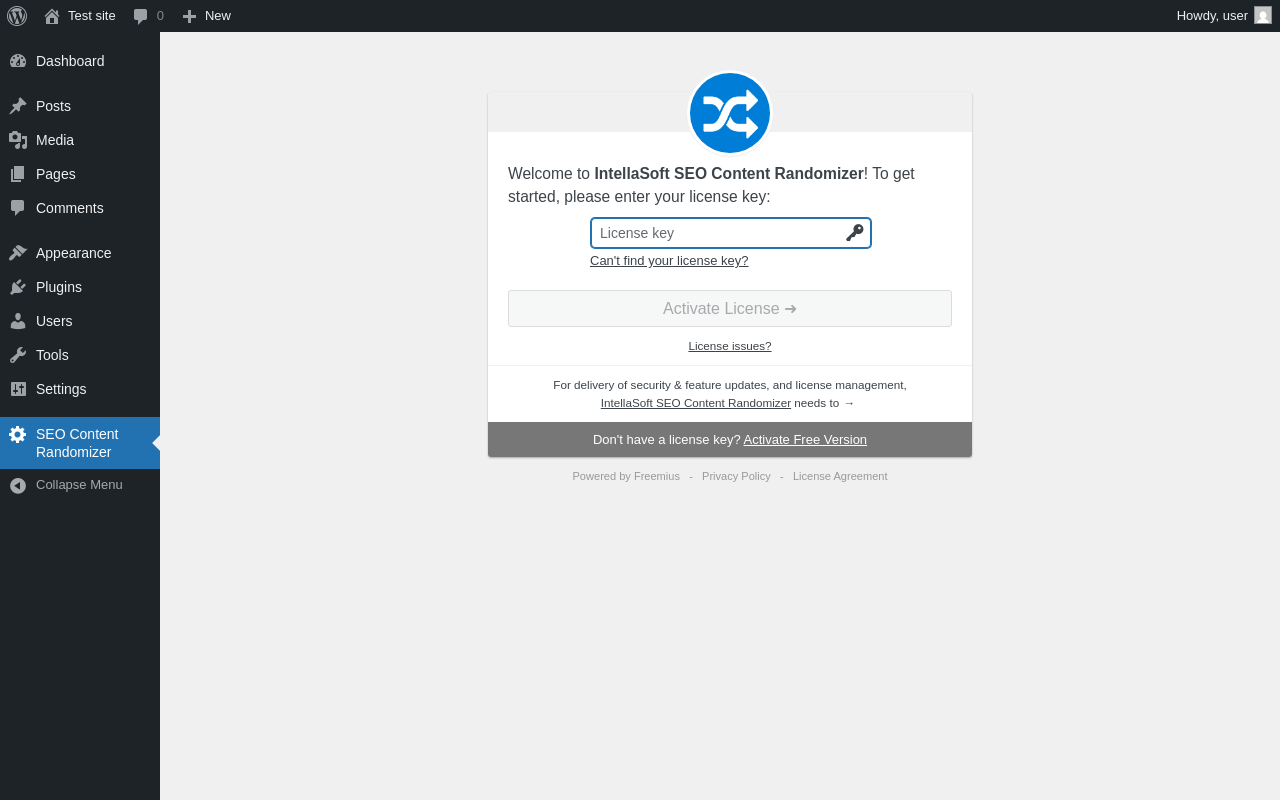Open the WordPress logo menu

click(x=17, y=16)
